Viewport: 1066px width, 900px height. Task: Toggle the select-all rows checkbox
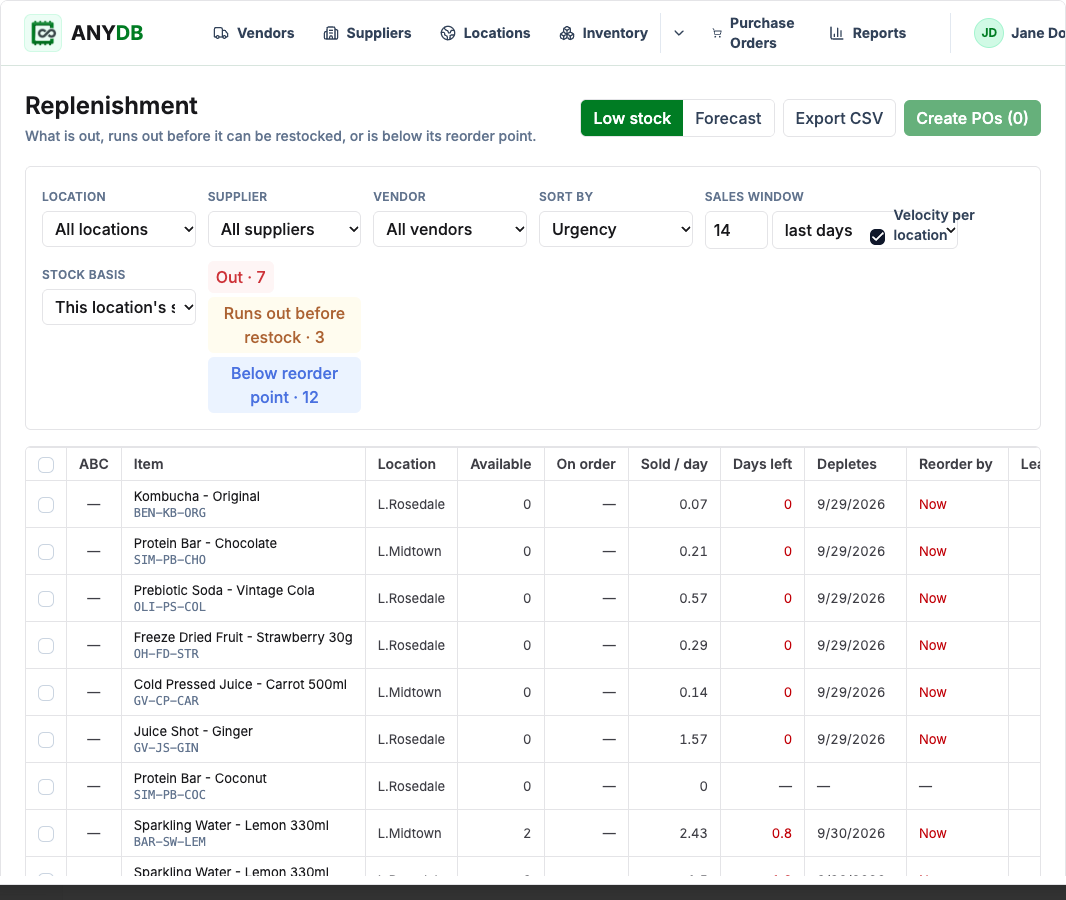click(x=46, y=464)
